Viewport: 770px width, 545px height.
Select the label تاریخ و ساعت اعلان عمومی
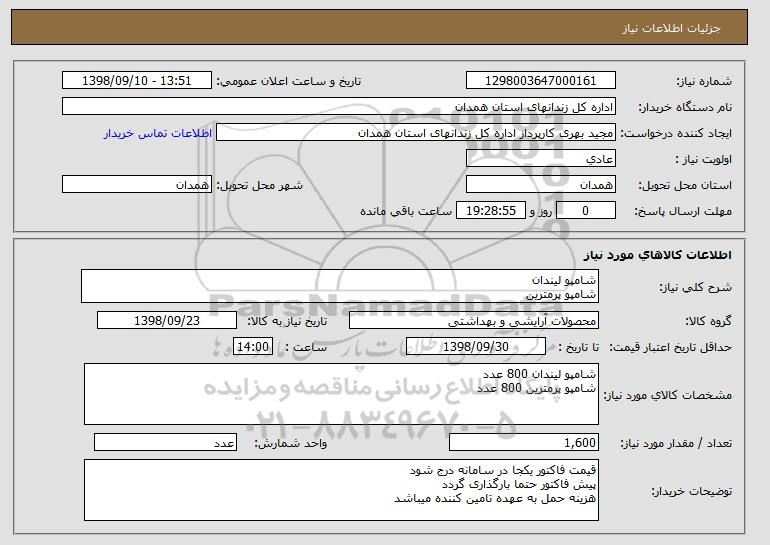click(289, 81)
